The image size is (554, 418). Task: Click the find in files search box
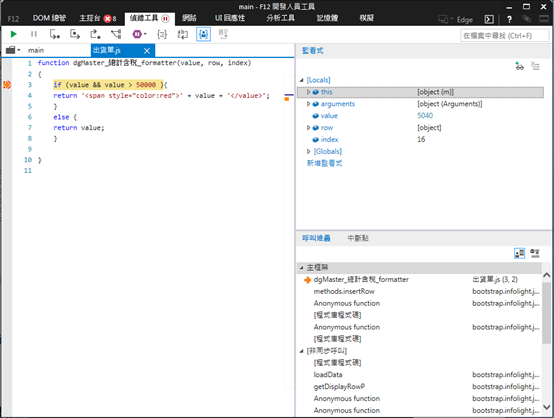click(505, 36)
